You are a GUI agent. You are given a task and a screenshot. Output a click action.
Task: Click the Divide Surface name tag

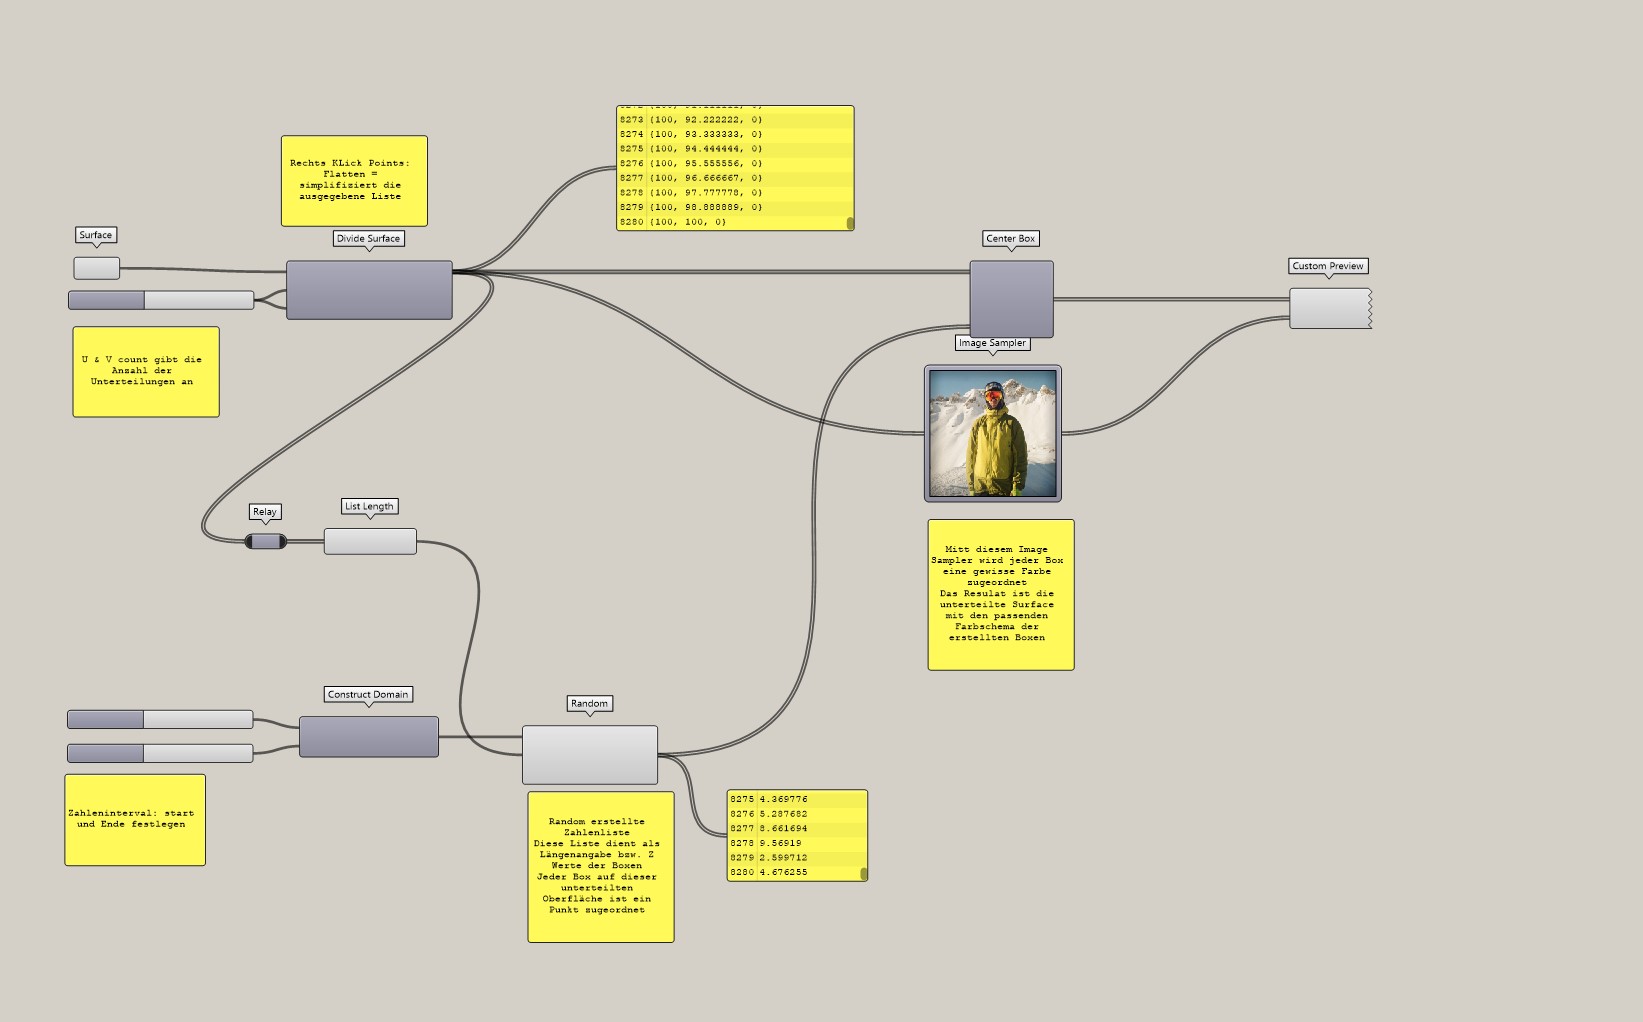[x=368, y=239]
